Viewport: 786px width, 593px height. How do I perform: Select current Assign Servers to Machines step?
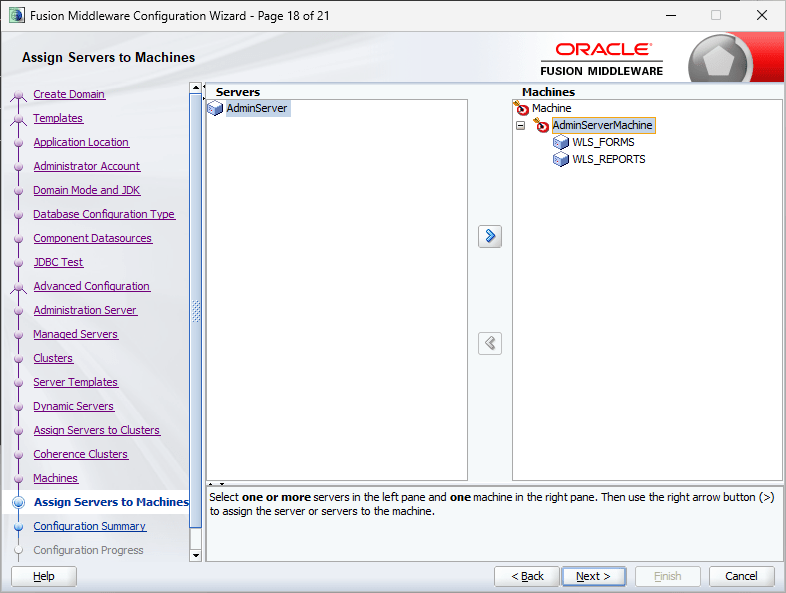click(x=111, y=502)
